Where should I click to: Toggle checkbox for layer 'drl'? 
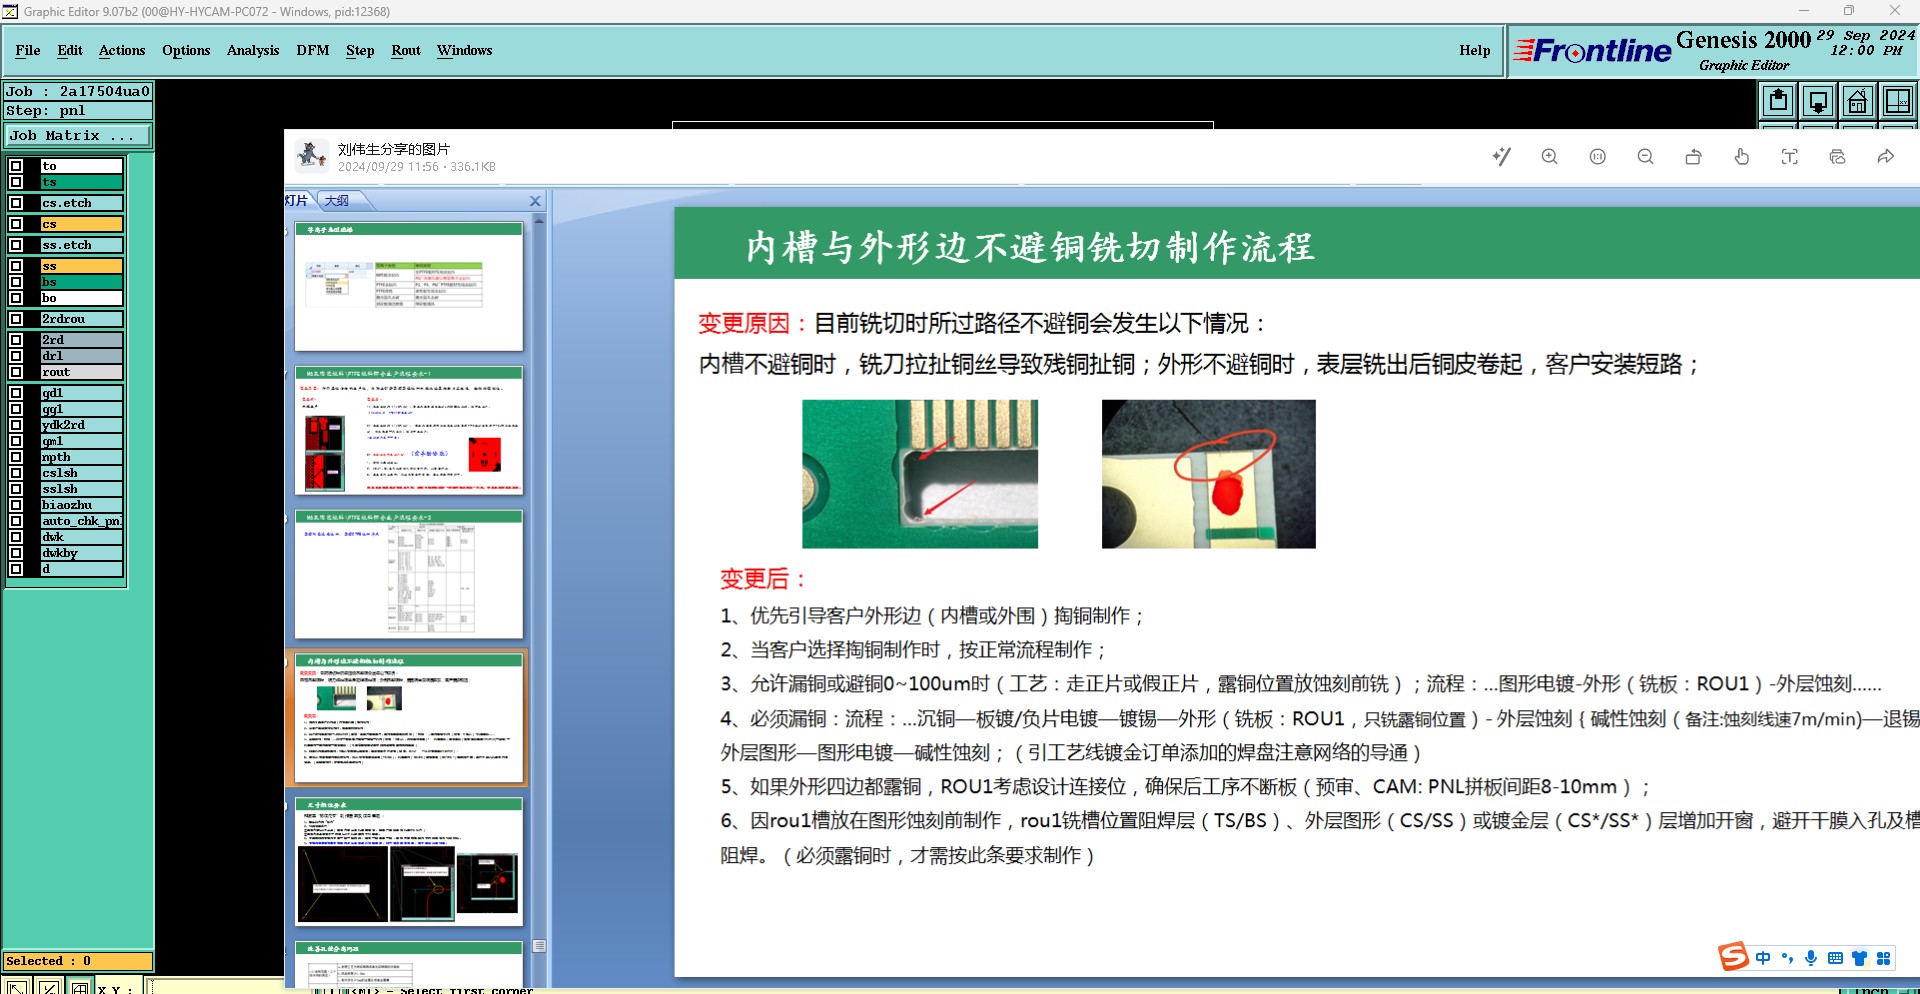[x=16, y=356]
